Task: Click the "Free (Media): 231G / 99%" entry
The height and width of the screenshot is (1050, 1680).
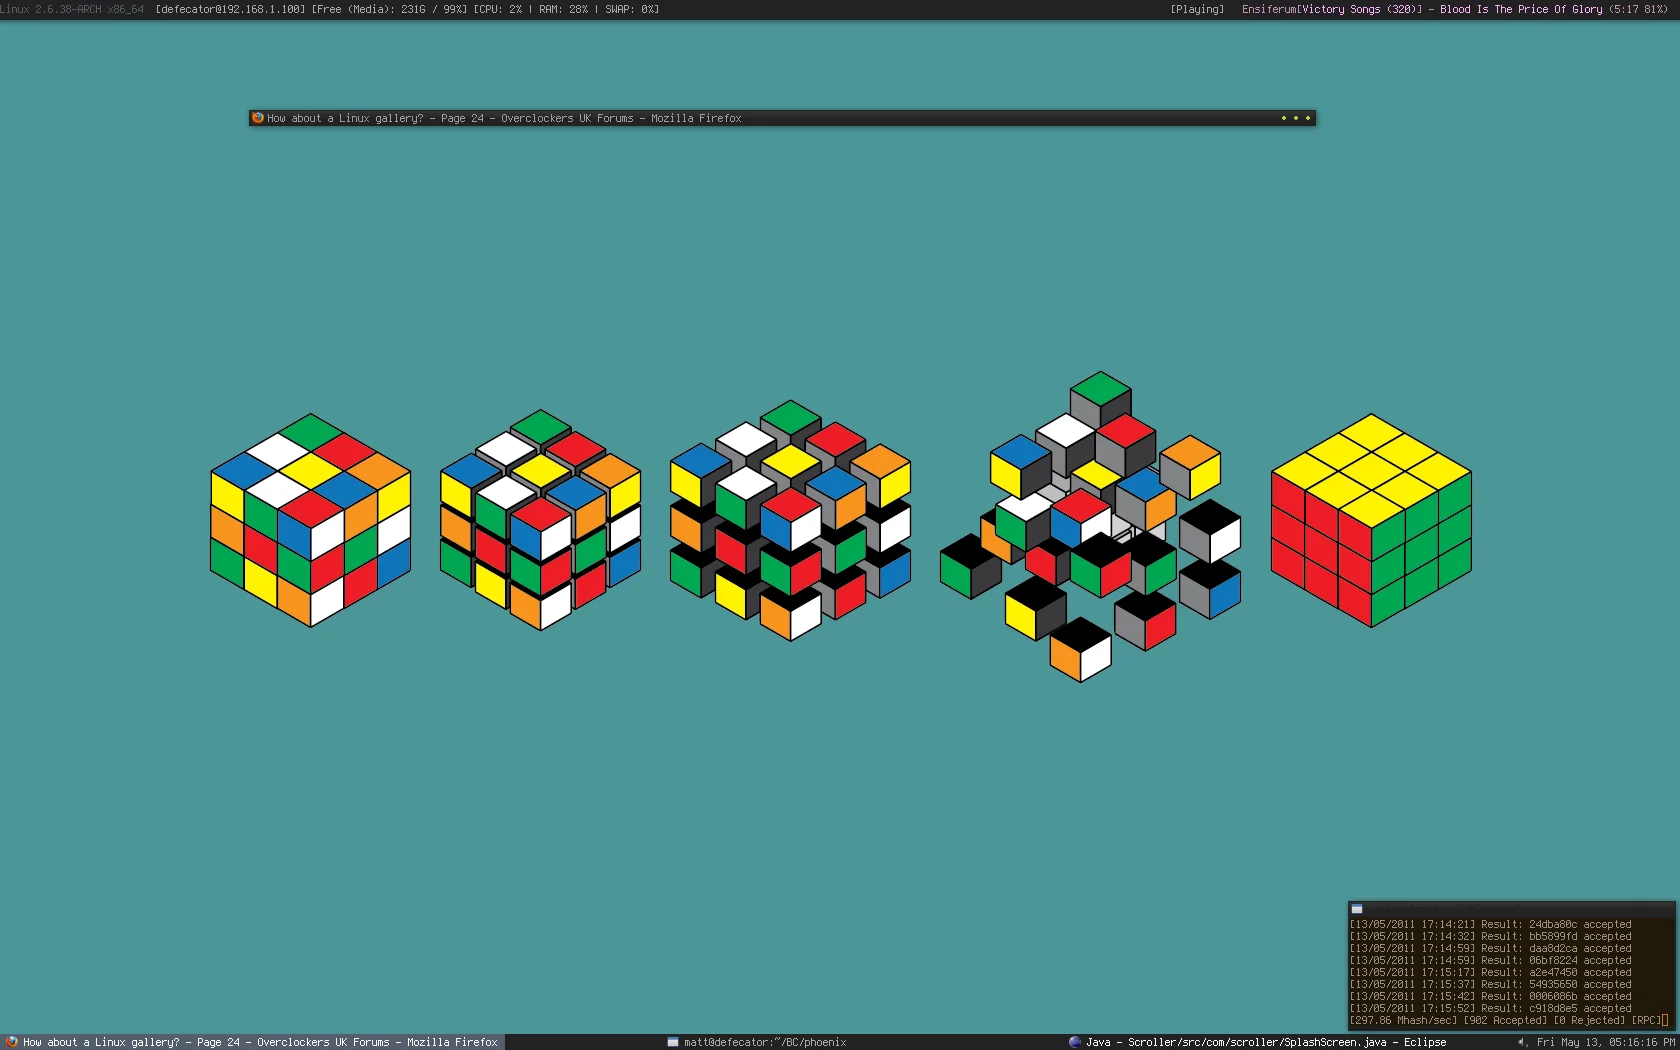Action: [389, 9]
